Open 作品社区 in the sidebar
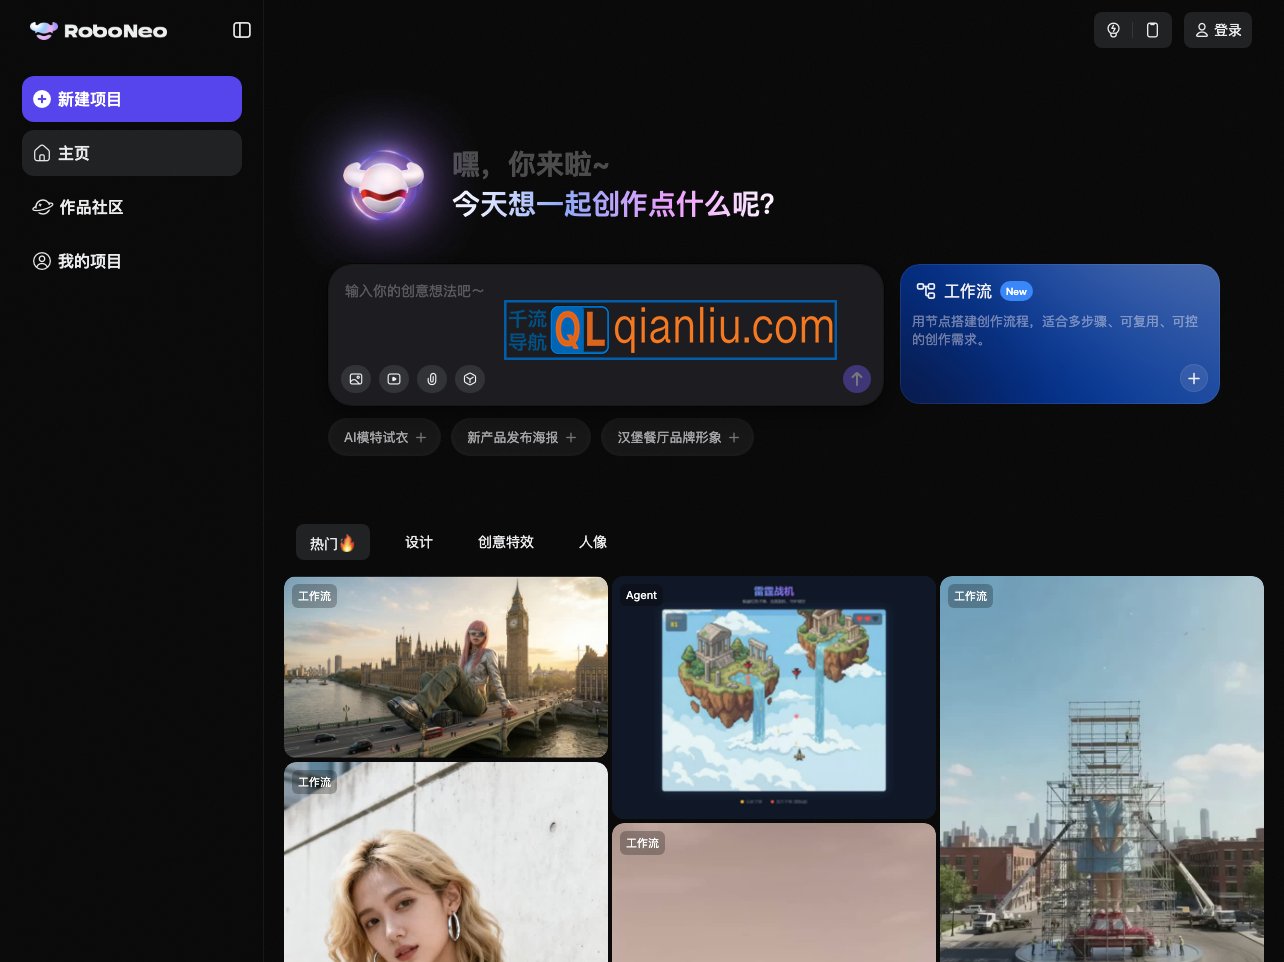 [x=91, y=207]
